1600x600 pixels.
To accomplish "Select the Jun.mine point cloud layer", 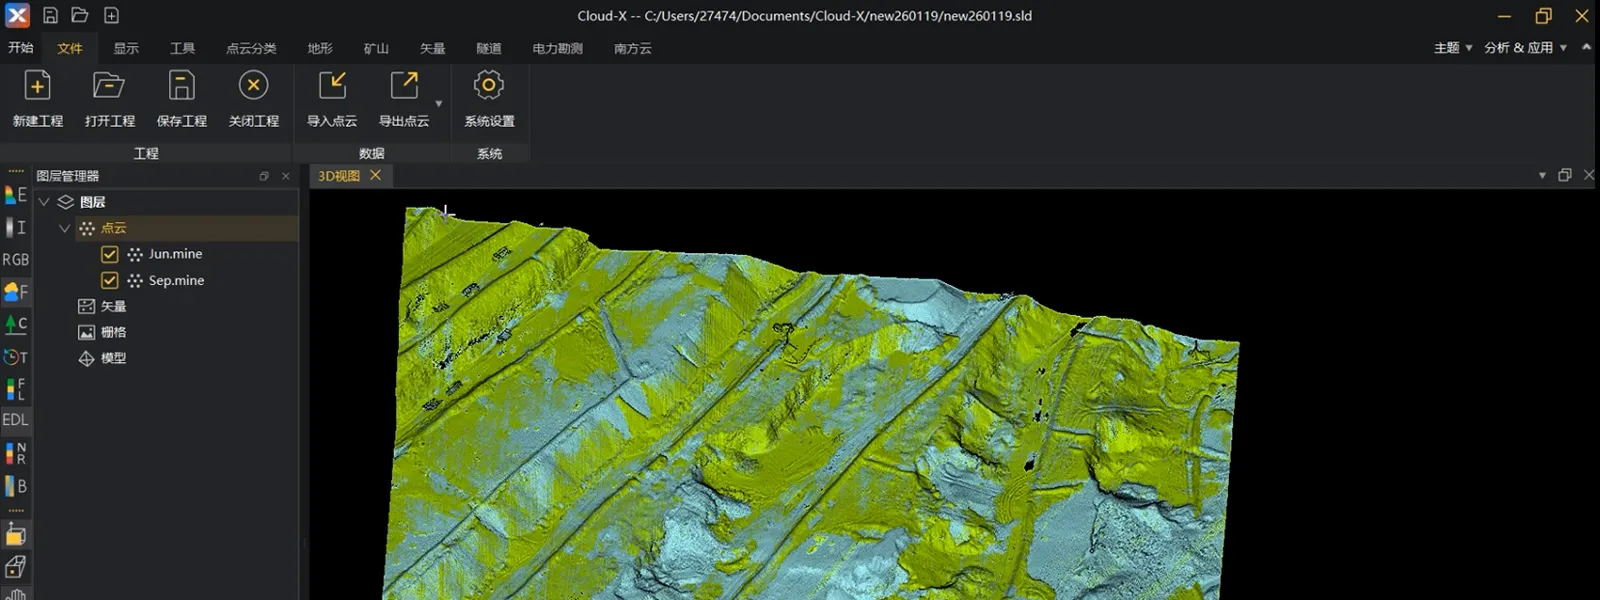I will [x=176, y=254].
